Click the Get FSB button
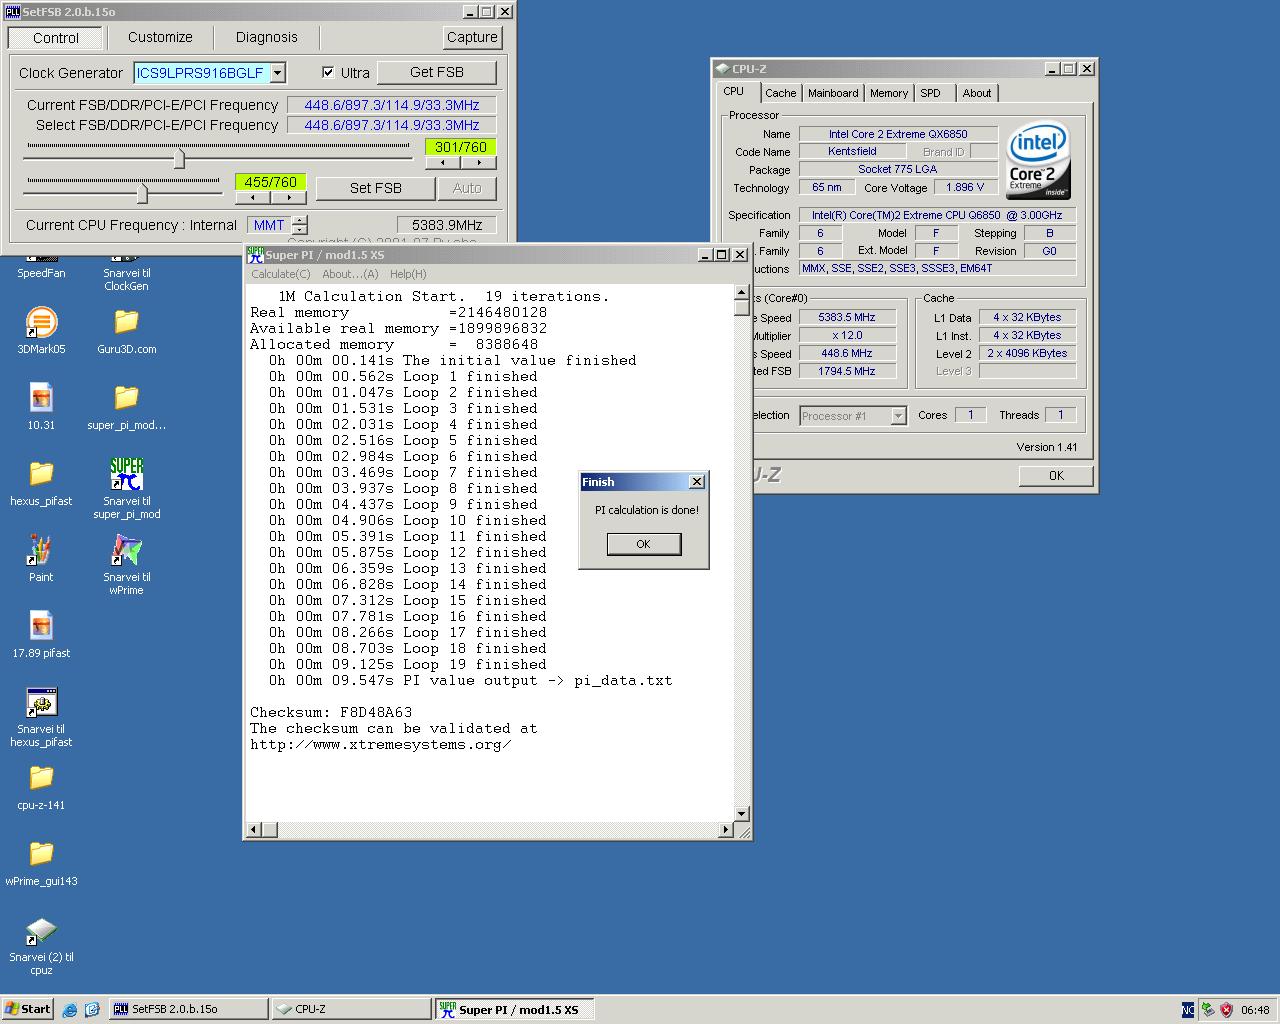This screenshot has height=1024, width=1280. pyautogui.click(x=436, y=72)
